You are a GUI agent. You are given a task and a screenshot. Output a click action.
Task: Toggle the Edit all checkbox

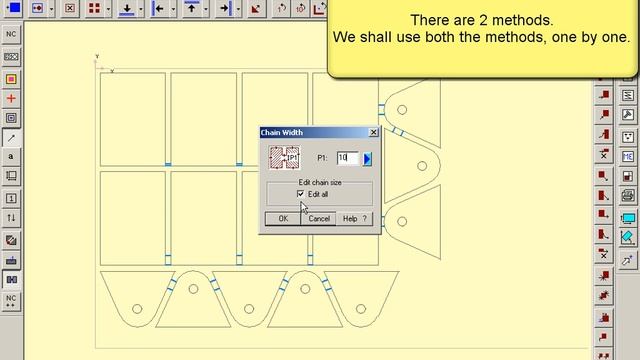pos(301,194)
